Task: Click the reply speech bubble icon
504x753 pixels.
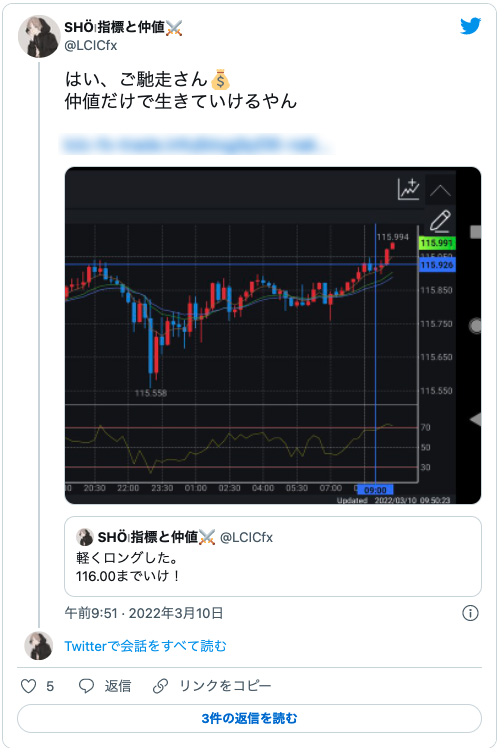Action: pyautogui.click(x=86, y=686)
